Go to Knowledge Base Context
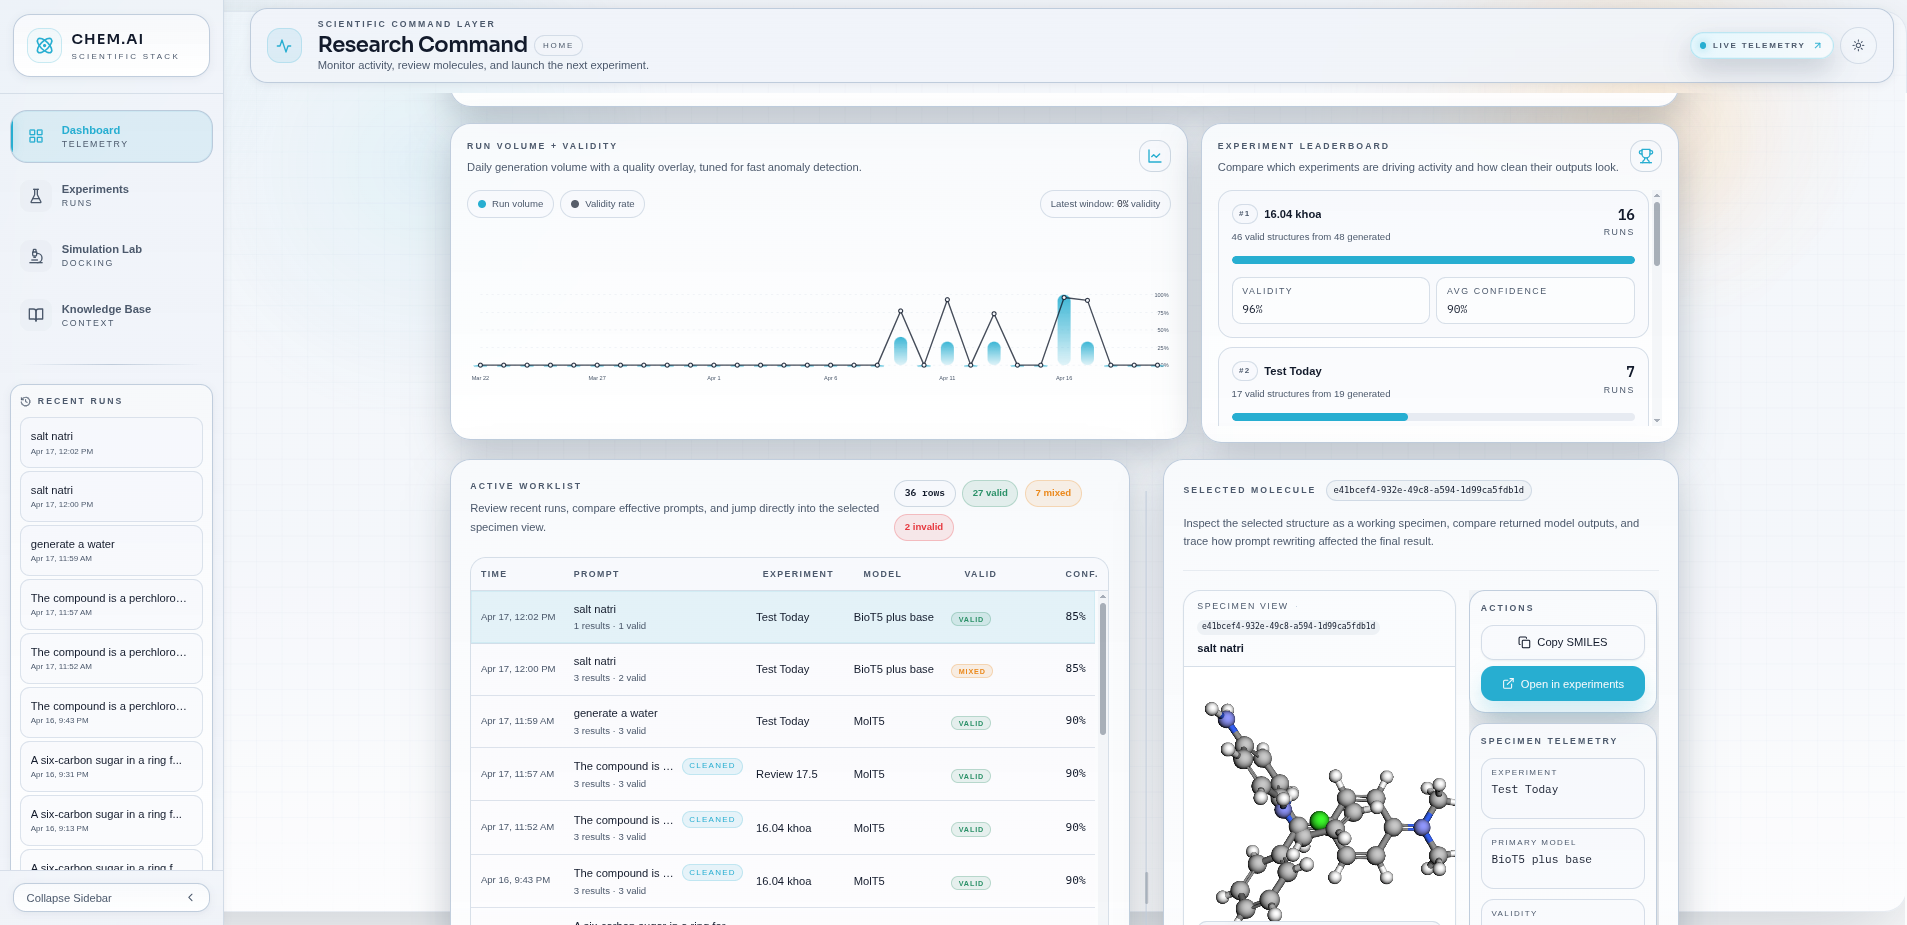The image size is (1907, 925). (x=111, y=315)
